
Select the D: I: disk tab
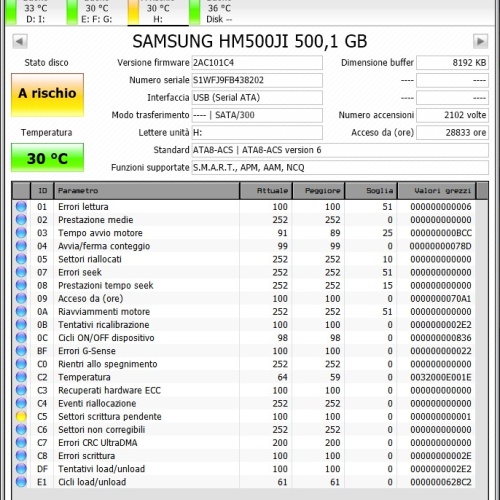tap(35, 13)
